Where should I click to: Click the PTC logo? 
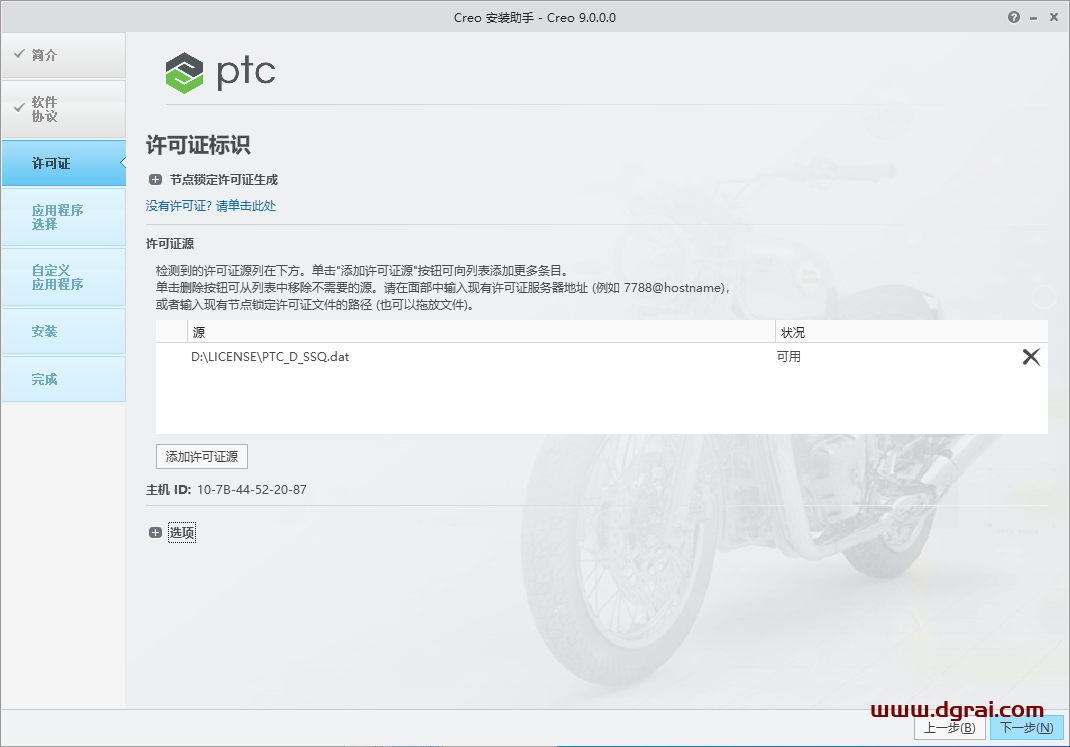point(220,72)
